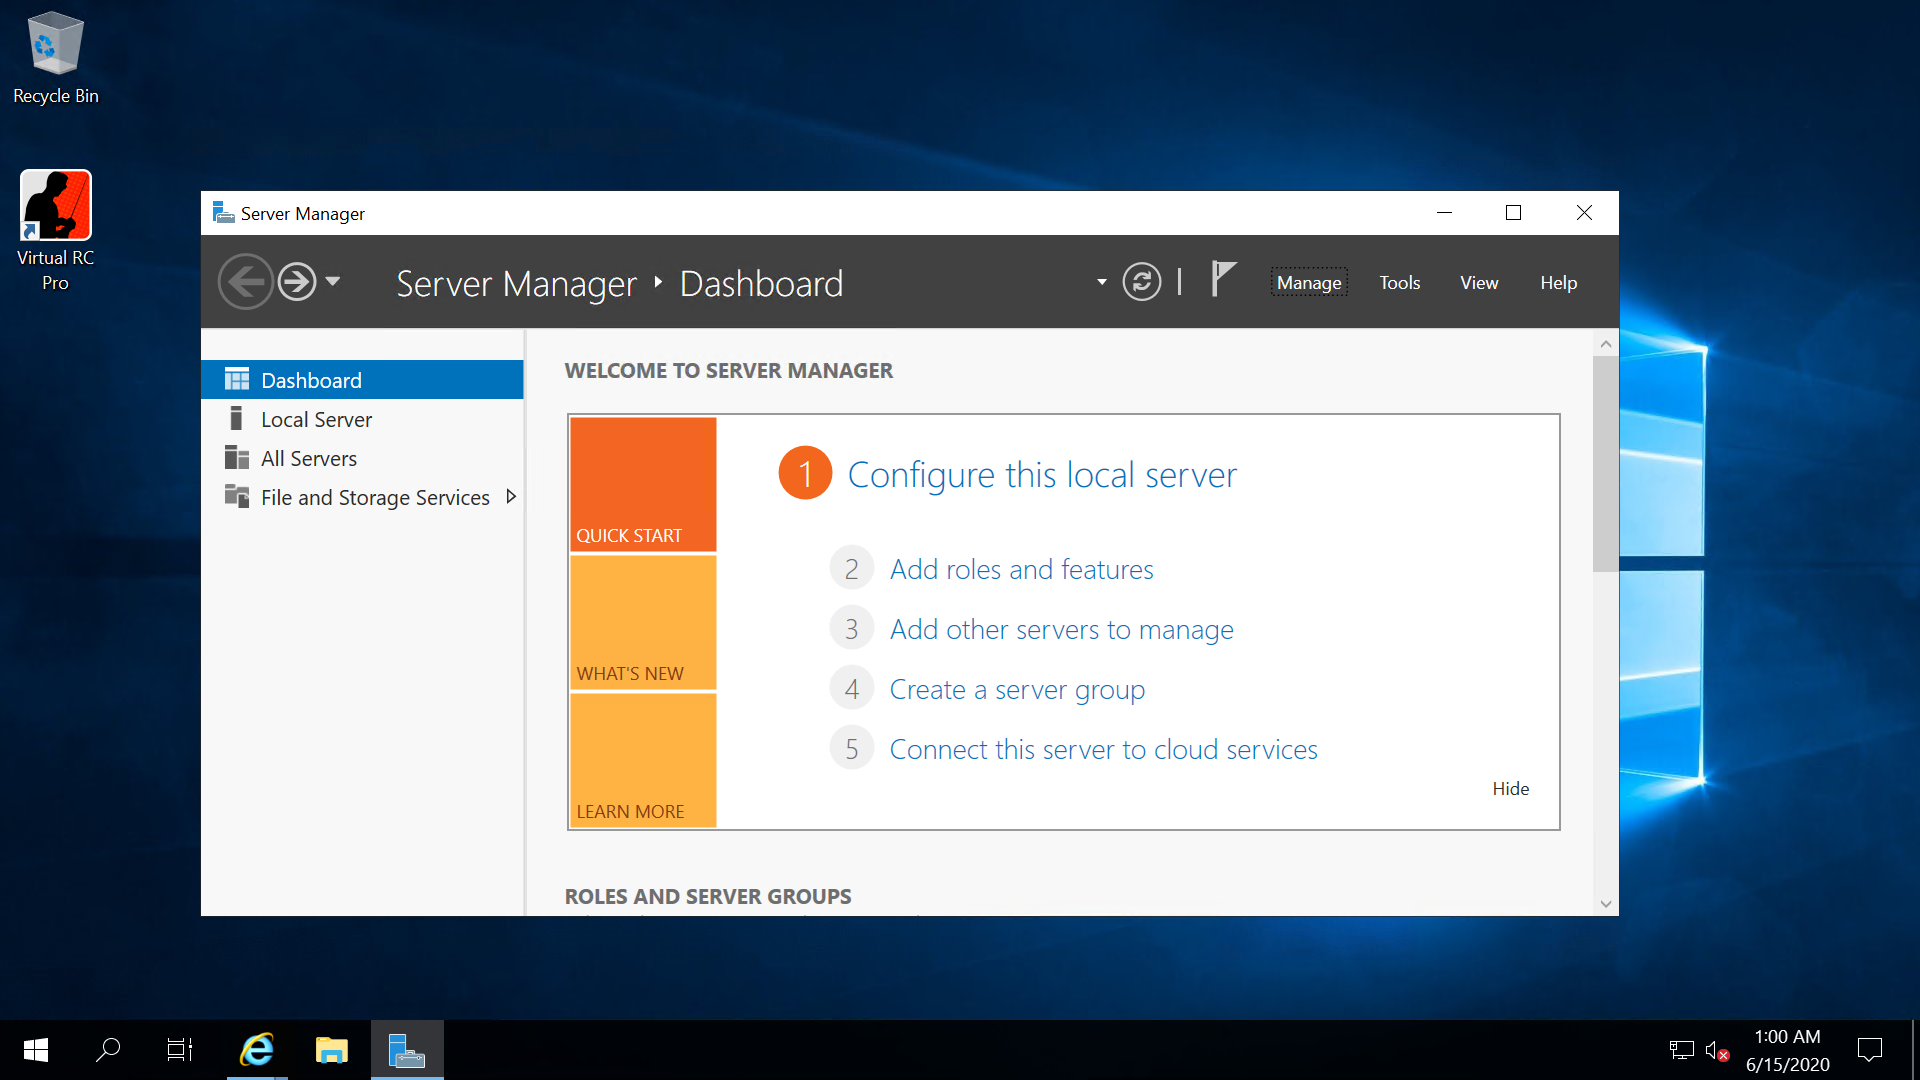
Task: Click the Local Server icon
Action: (237, 418)
